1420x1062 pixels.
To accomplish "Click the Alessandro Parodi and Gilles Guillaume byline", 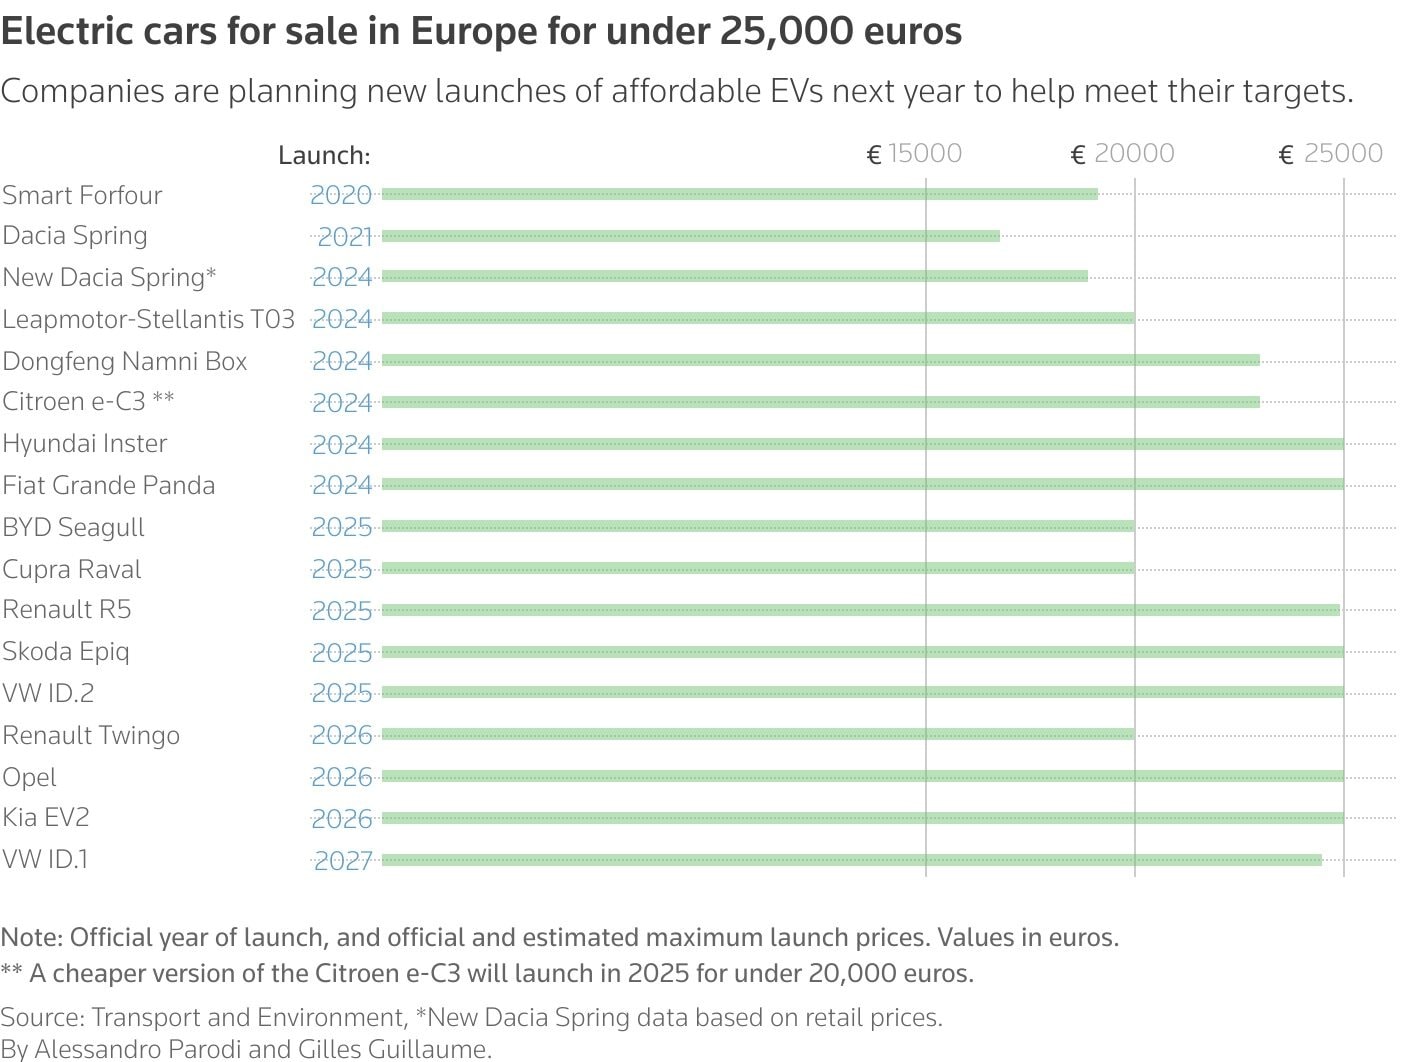I will click(x=246, y=1049).
